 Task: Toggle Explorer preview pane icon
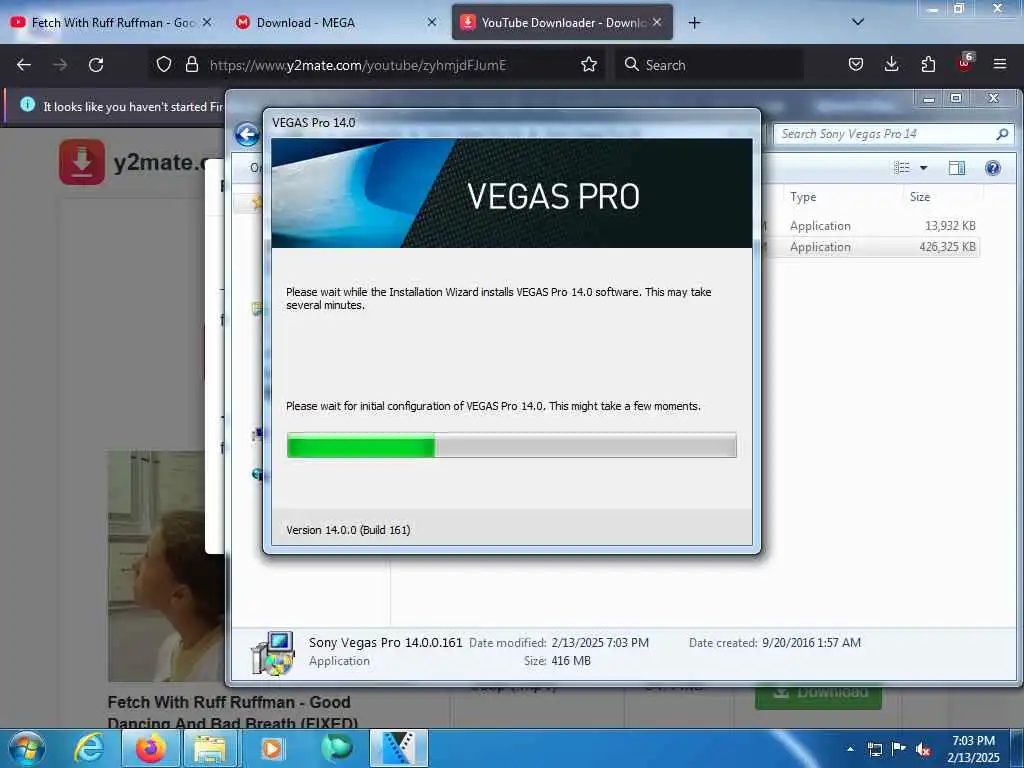957,168
